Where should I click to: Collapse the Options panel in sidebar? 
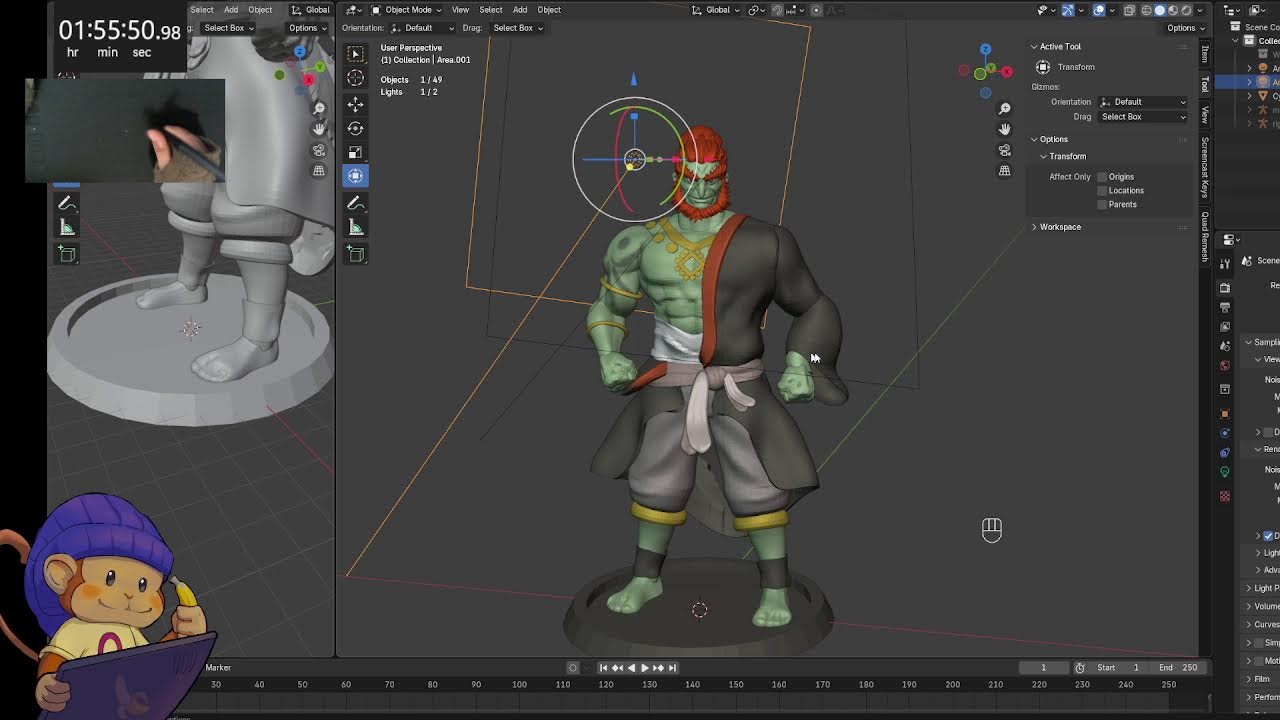(1052, 139)
